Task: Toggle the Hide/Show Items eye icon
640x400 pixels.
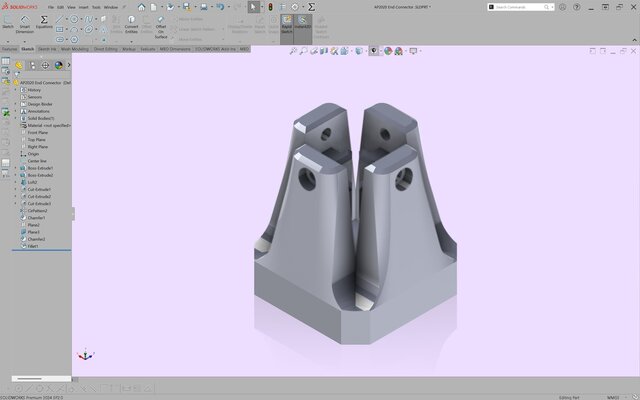Action: [x=374, y=51]
